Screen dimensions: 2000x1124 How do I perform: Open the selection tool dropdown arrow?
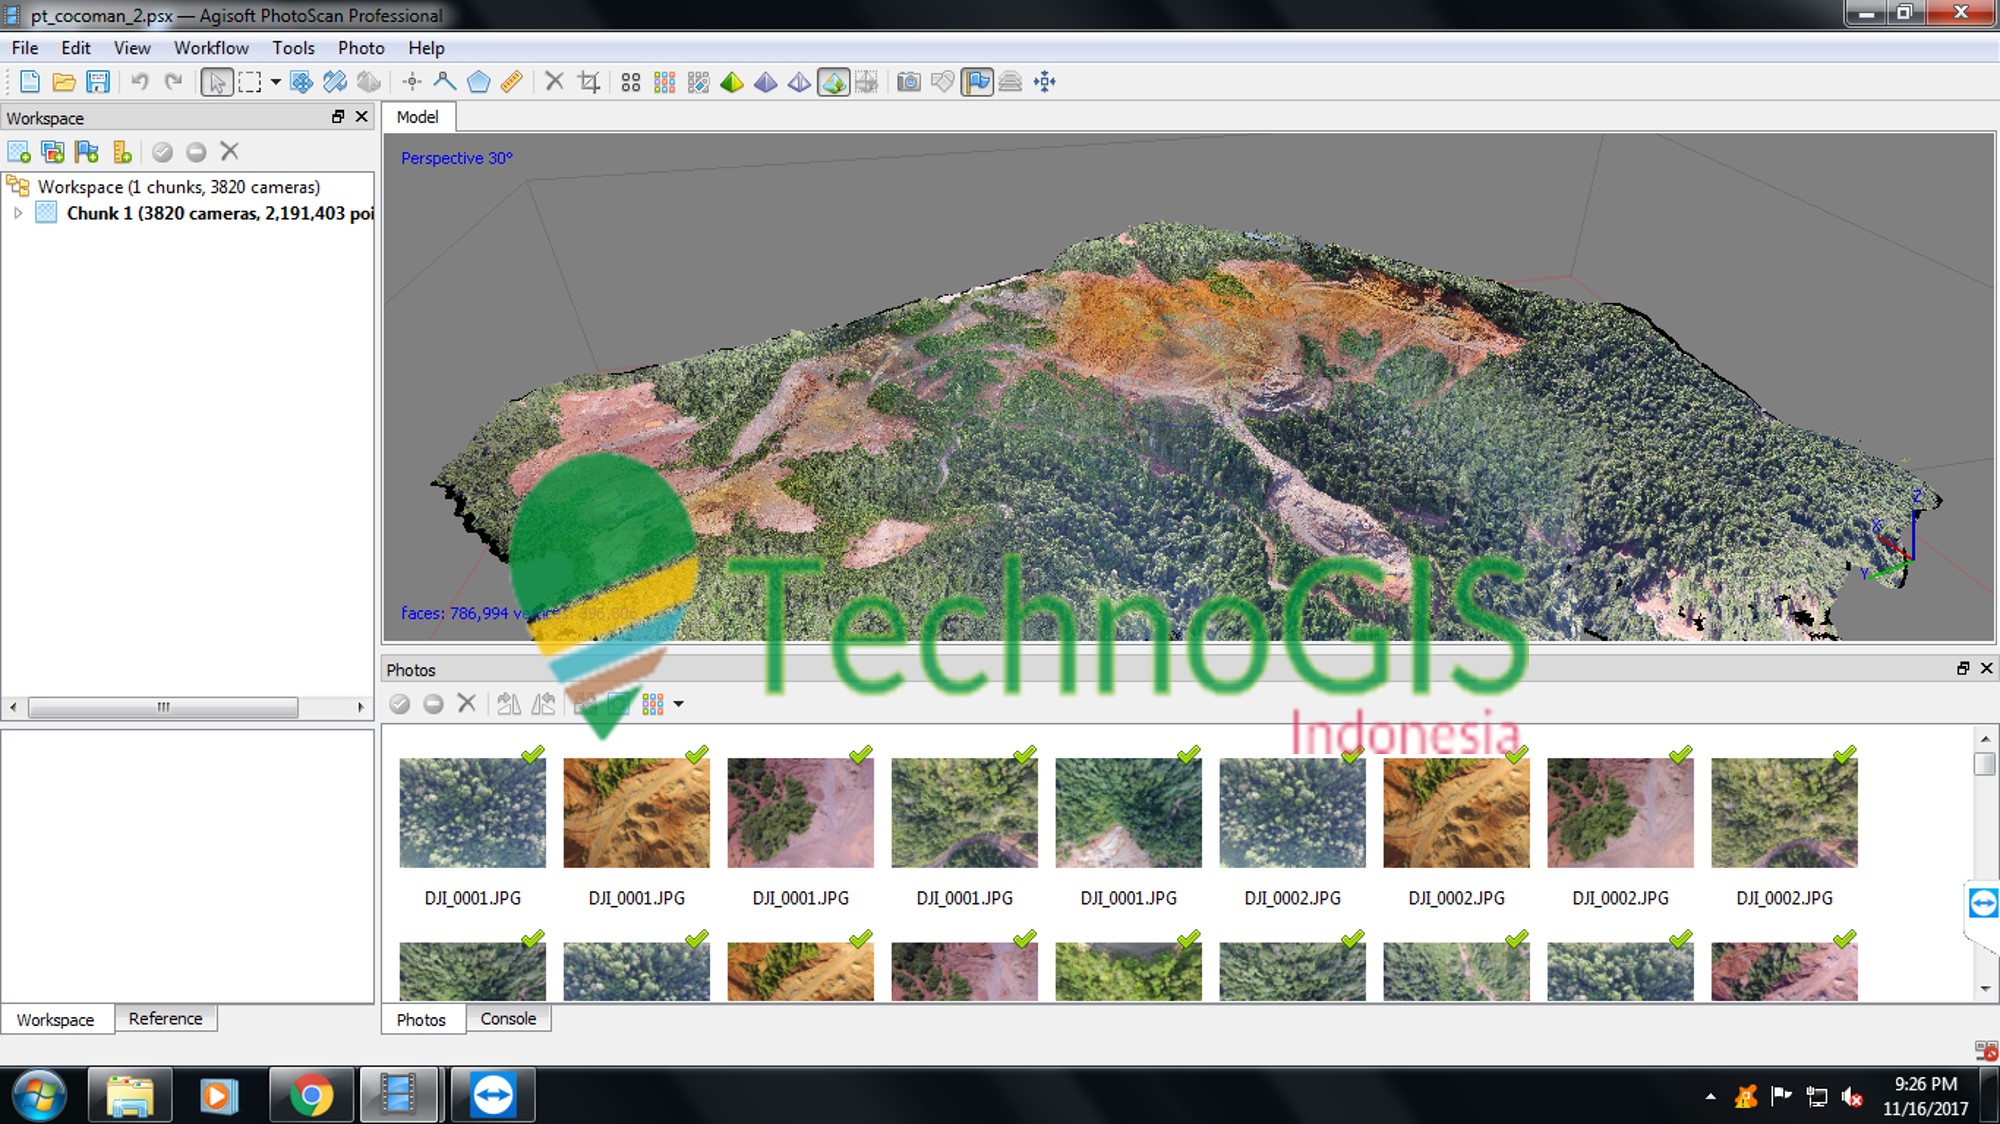275,82
